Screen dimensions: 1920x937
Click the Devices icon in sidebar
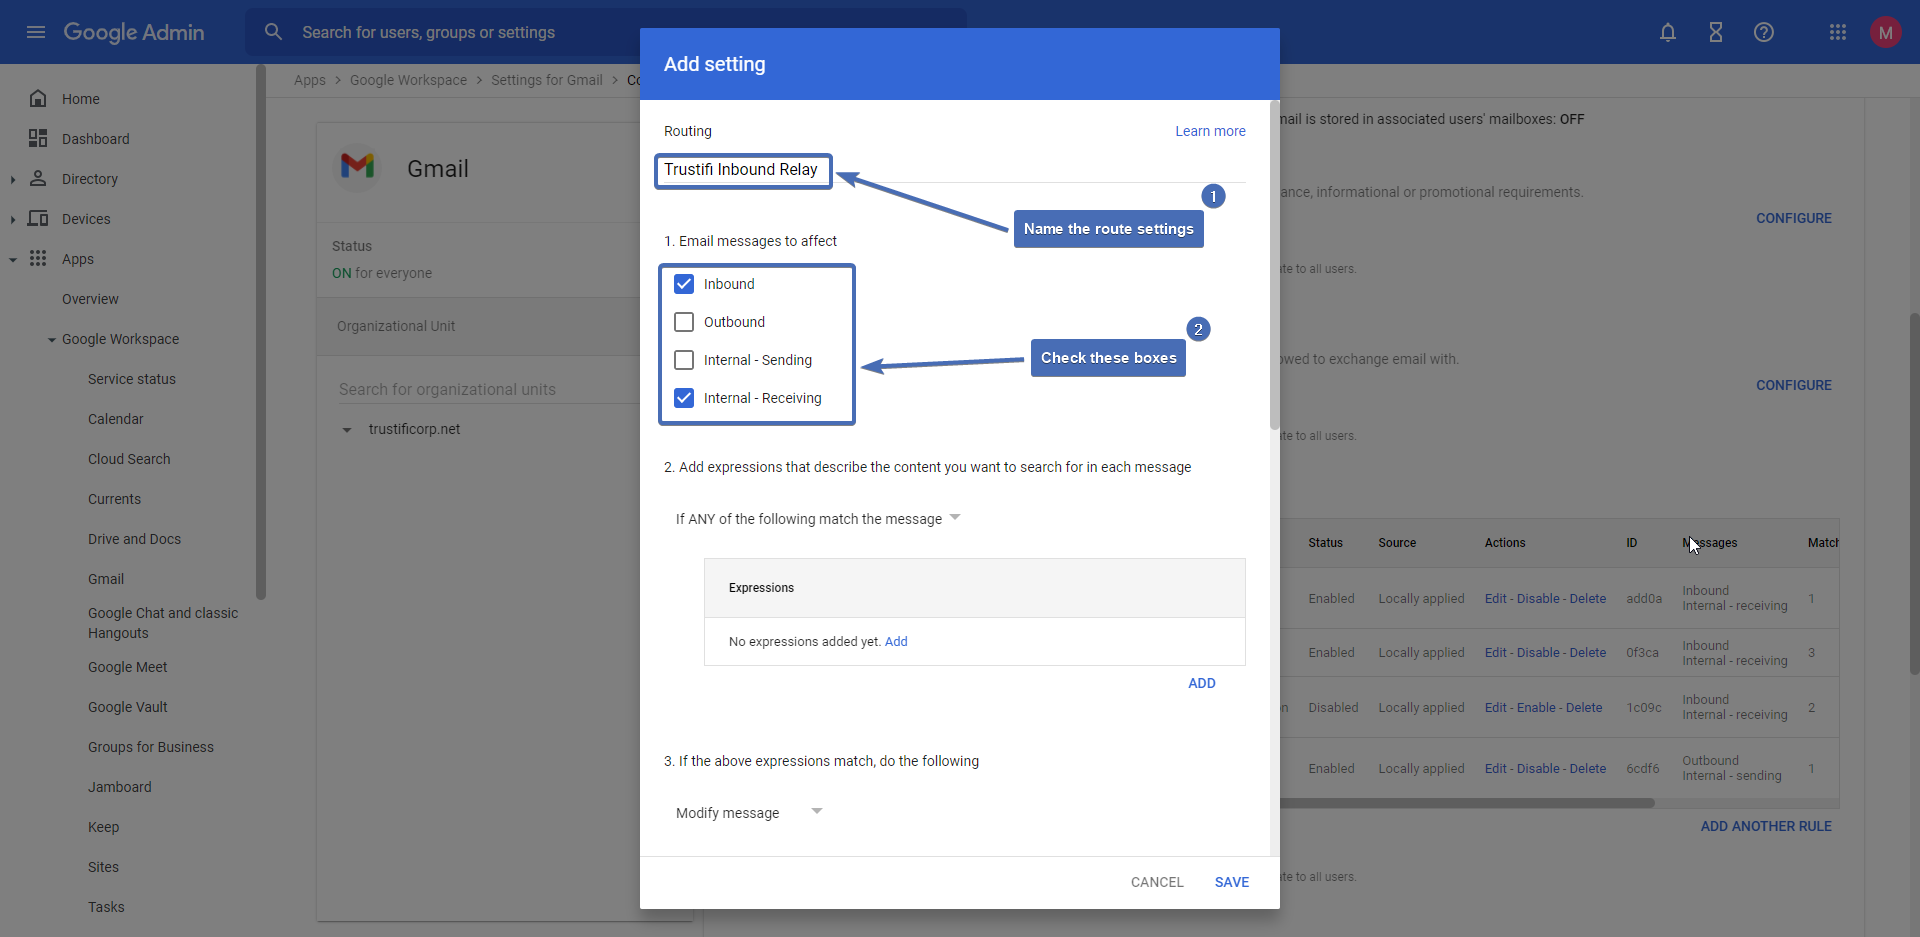38,218
